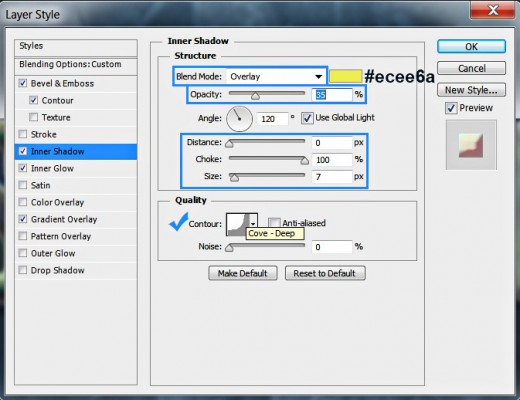Expand the Contour dropdown arrow

[x=253, y=224]
